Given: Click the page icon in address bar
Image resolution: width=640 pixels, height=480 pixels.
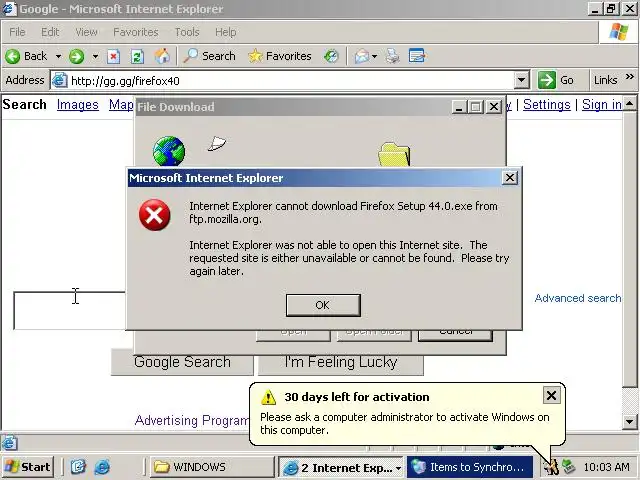Looking at the screenshot, I should click(60, 80).
